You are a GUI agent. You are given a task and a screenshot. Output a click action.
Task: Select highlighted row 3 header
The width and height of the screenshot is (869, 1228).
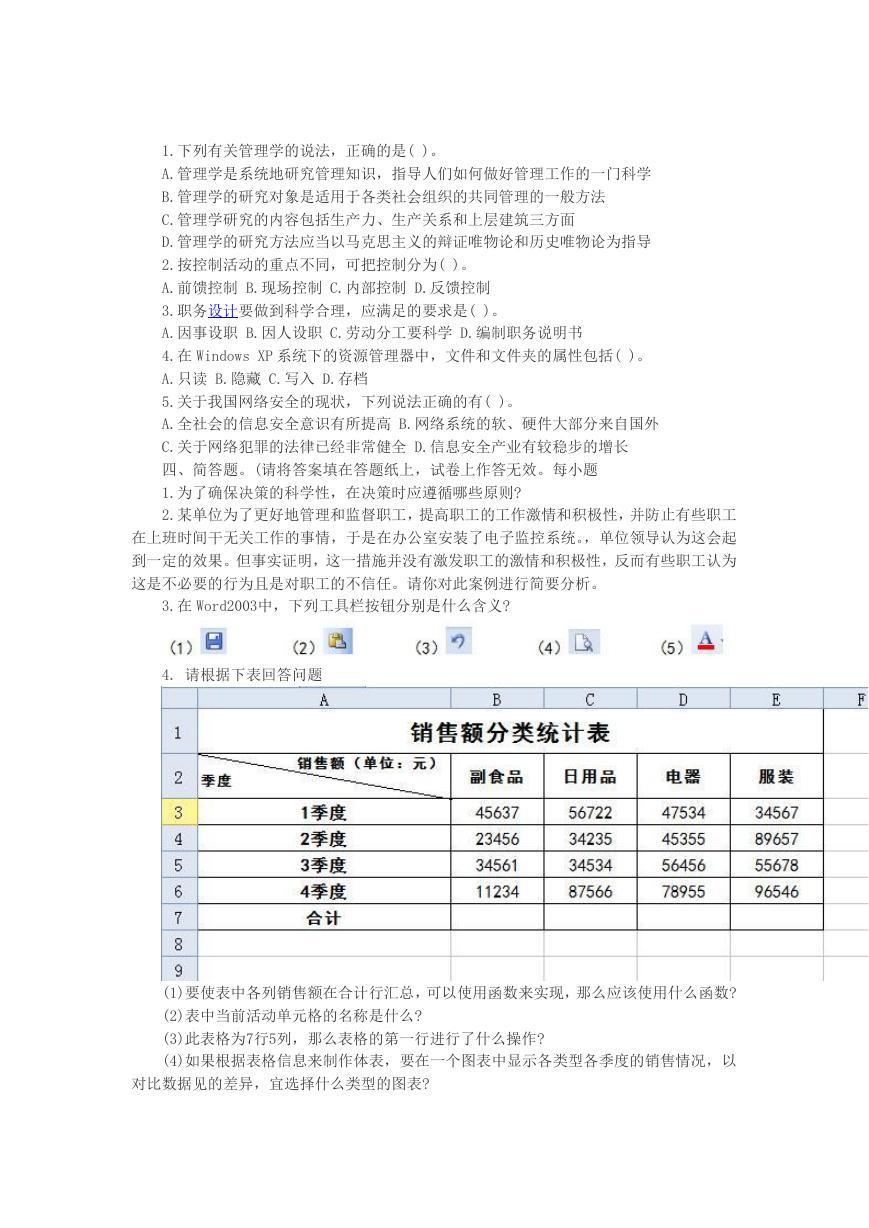point(179,813)
